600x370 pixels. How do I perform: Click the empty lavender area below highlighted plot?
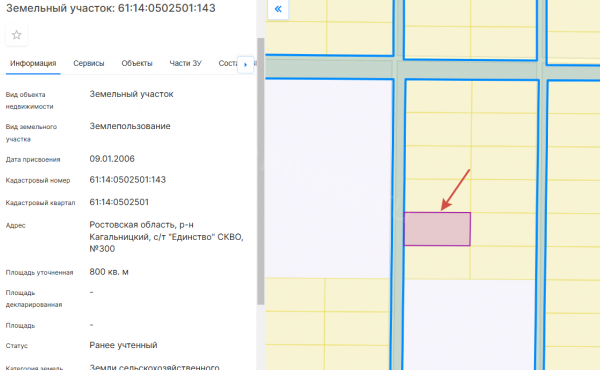click(470, 324)
